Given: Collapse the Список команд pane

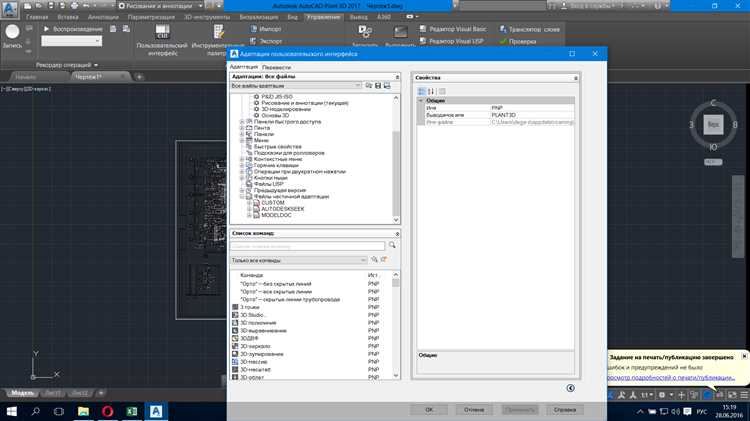Looking at the screenshot, I should click(397, 234).
